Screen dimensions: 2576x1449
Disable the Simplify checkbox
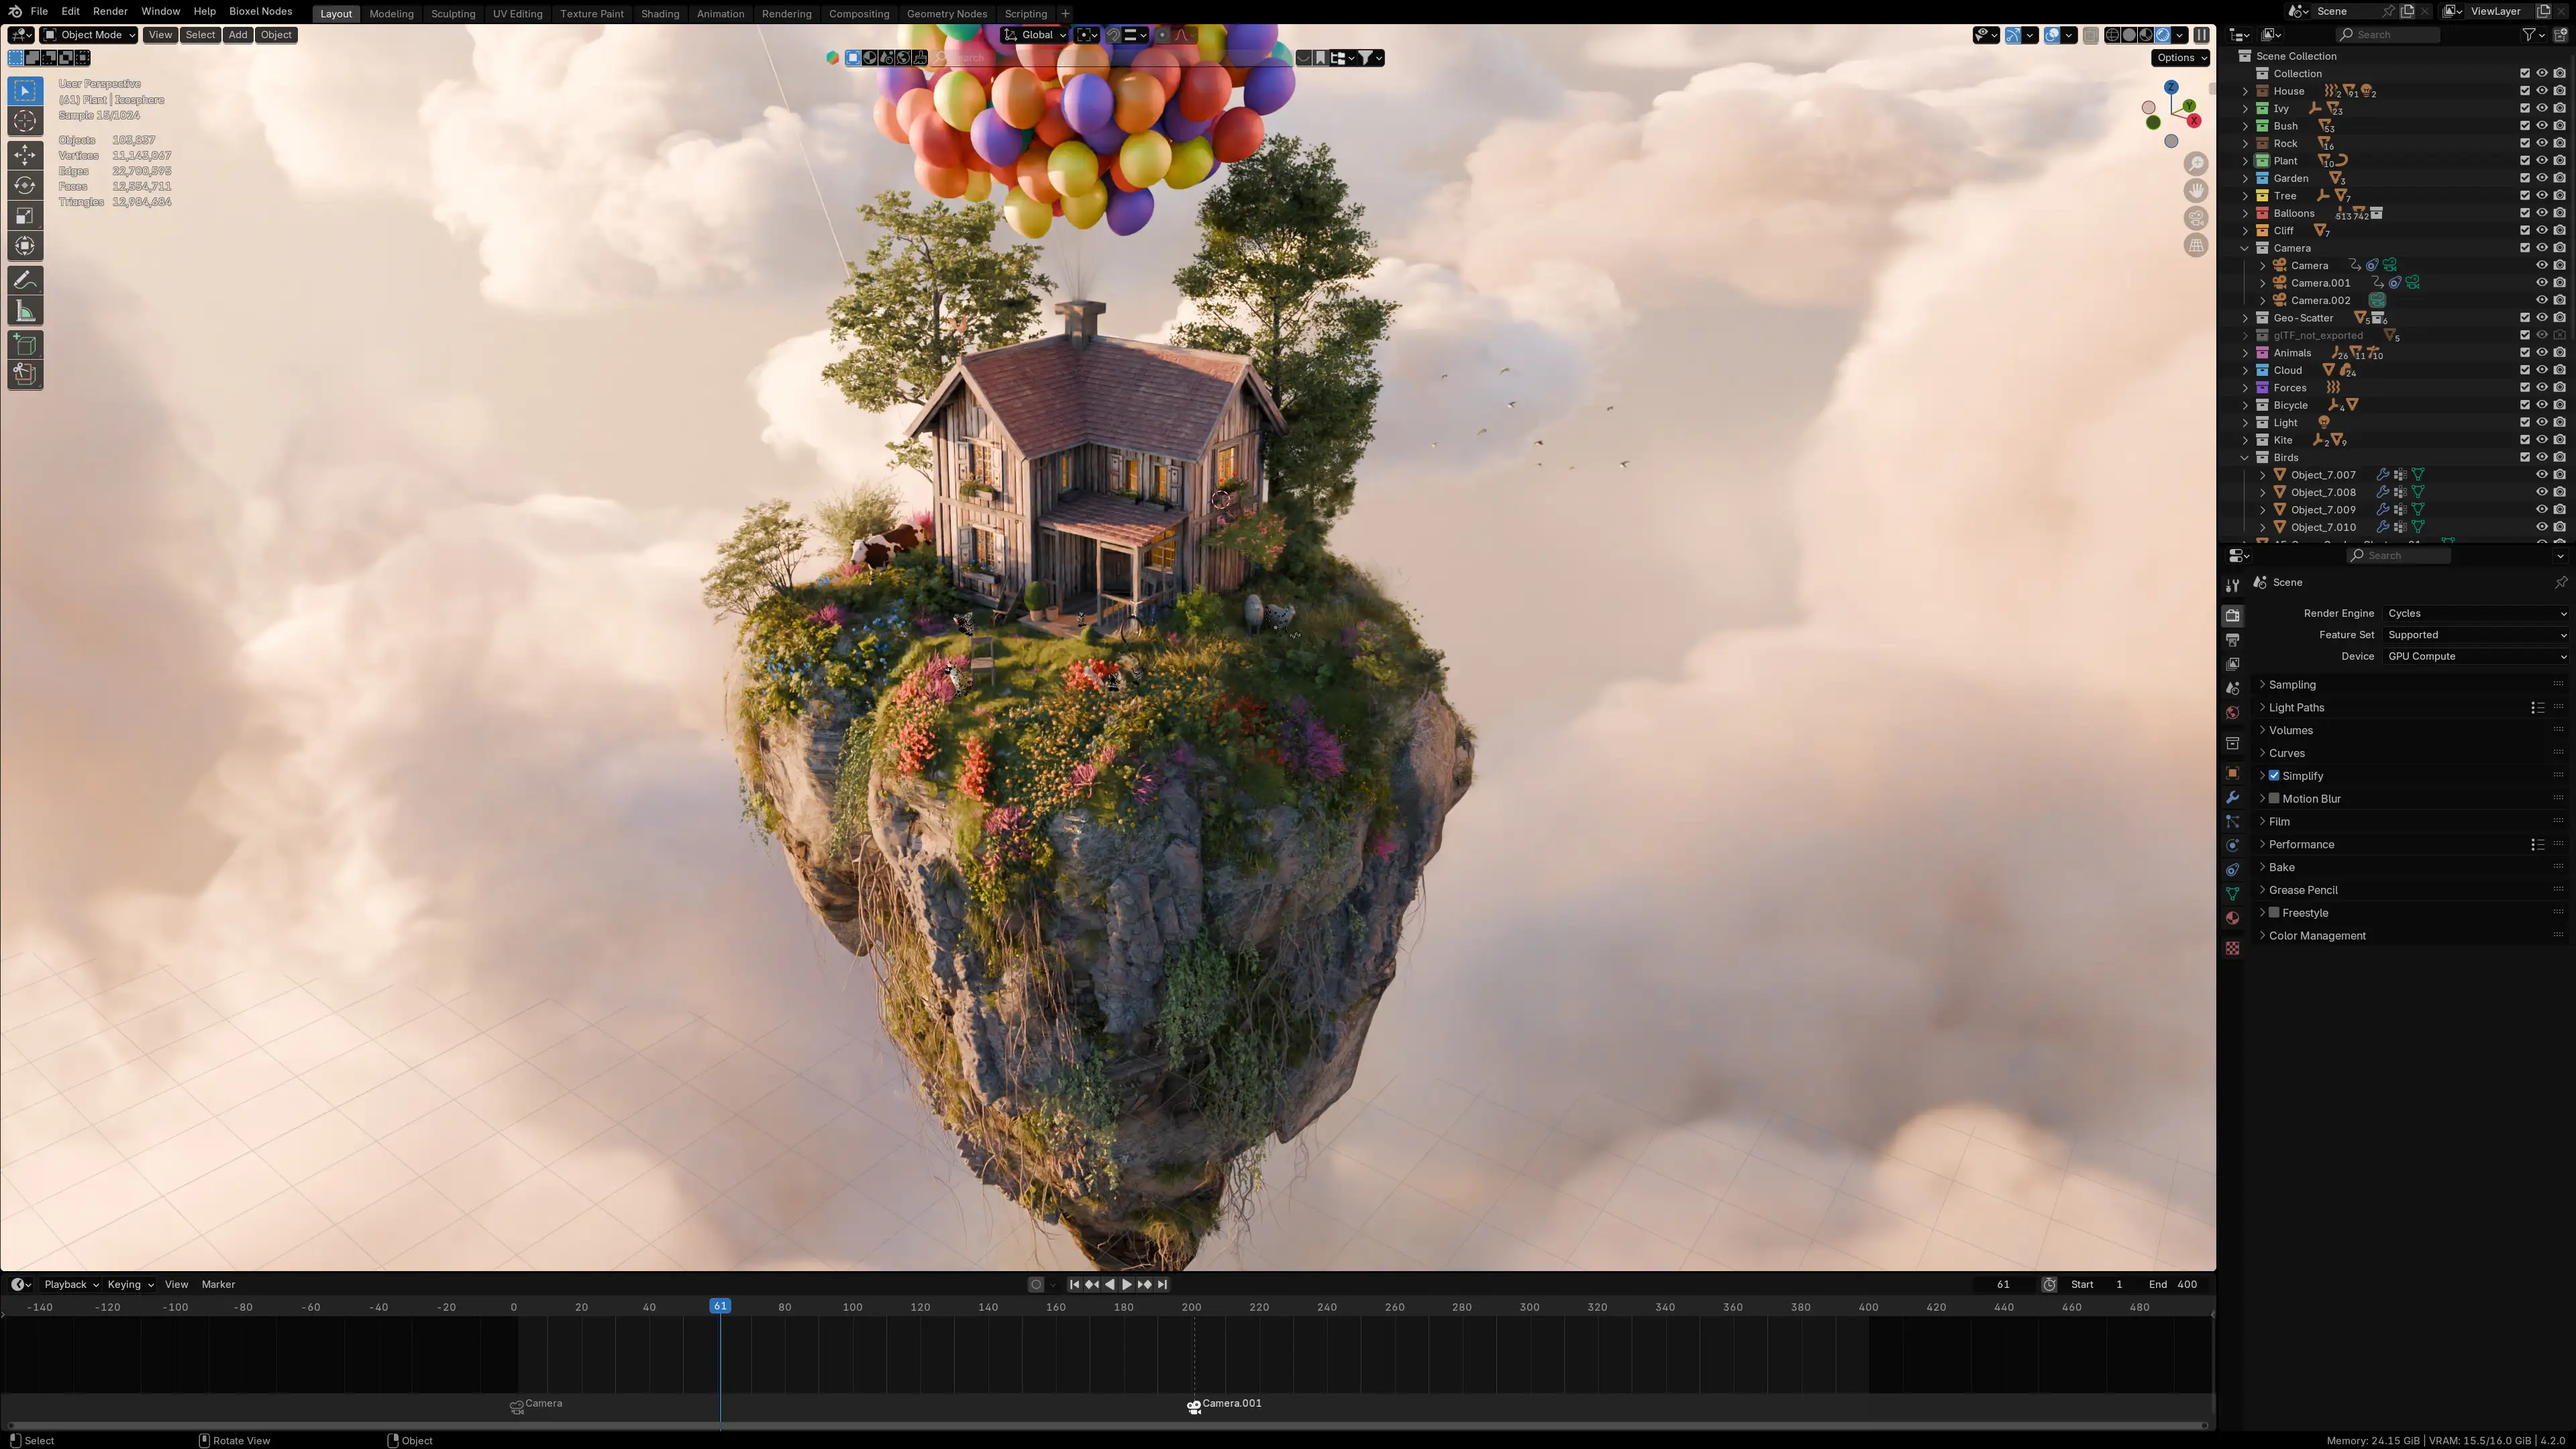(x=2274, y=775)
